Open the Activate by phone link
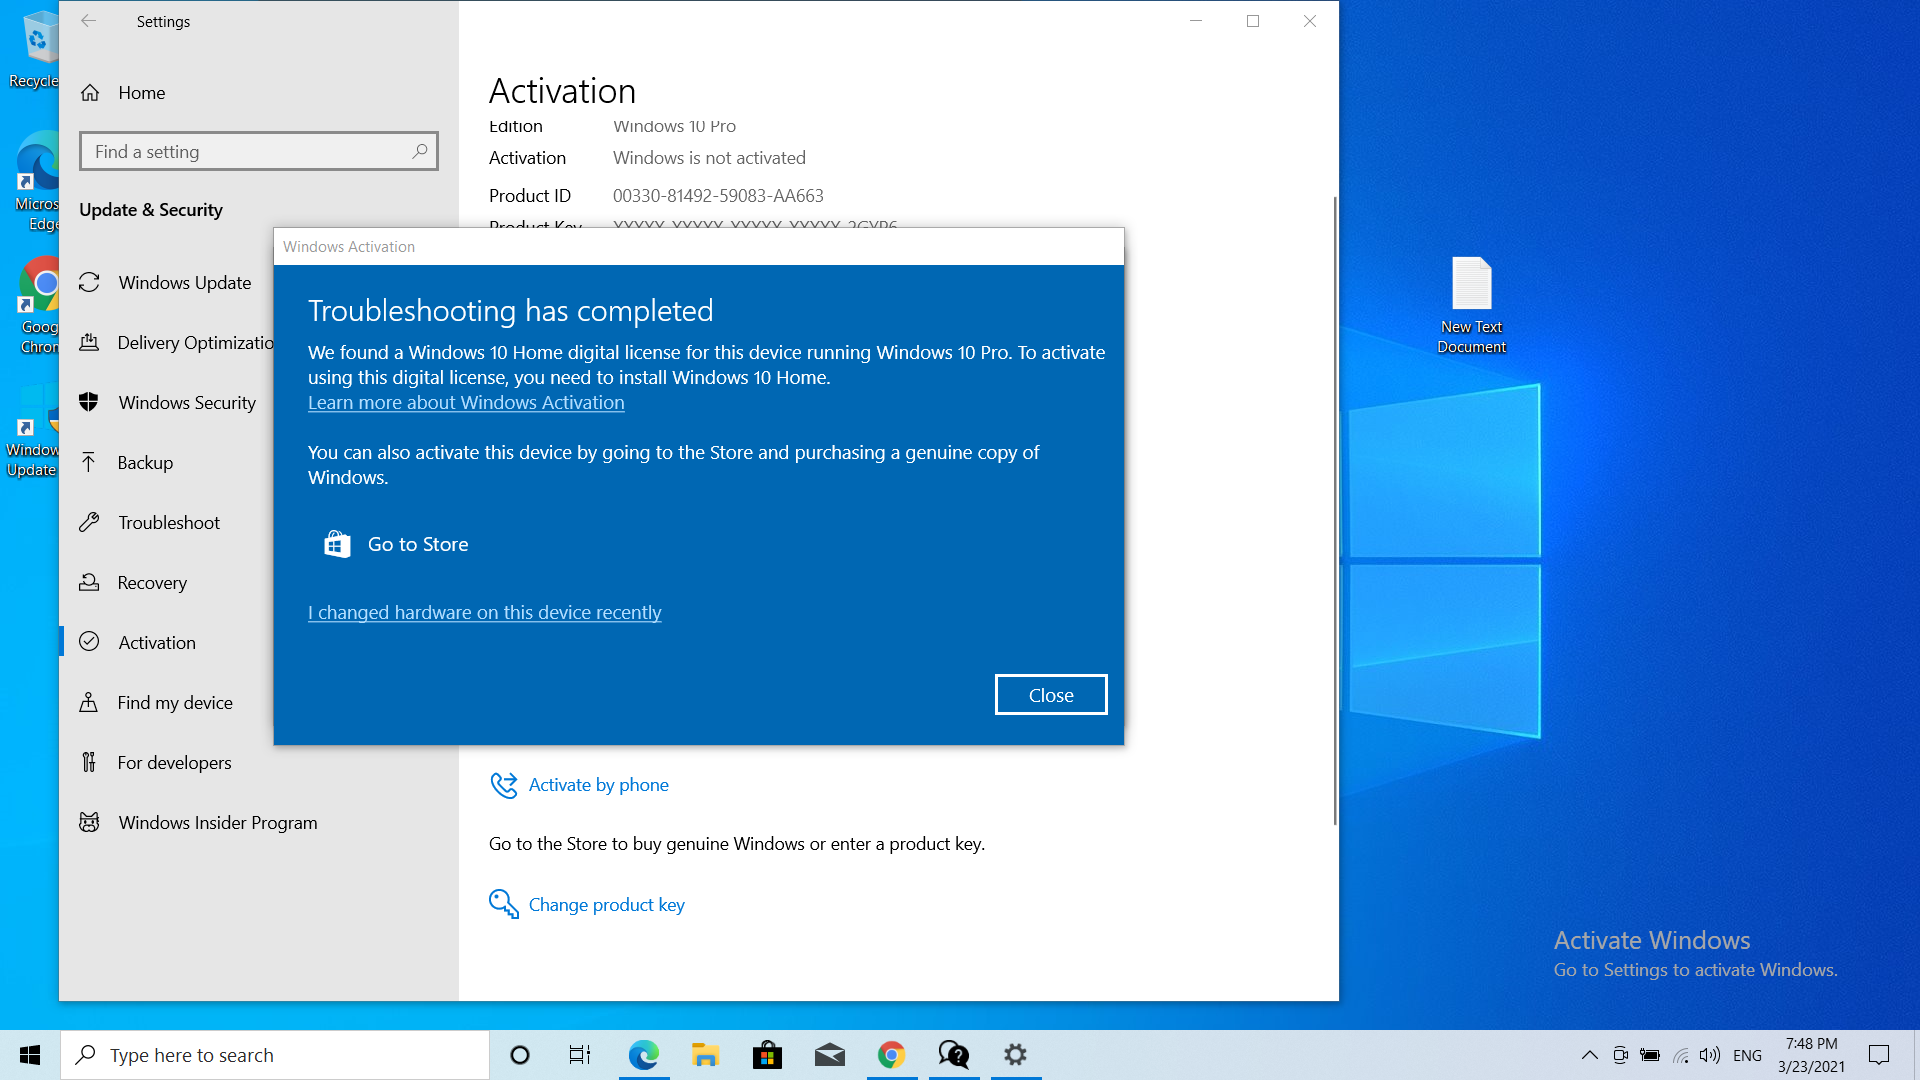 (598, 785)
